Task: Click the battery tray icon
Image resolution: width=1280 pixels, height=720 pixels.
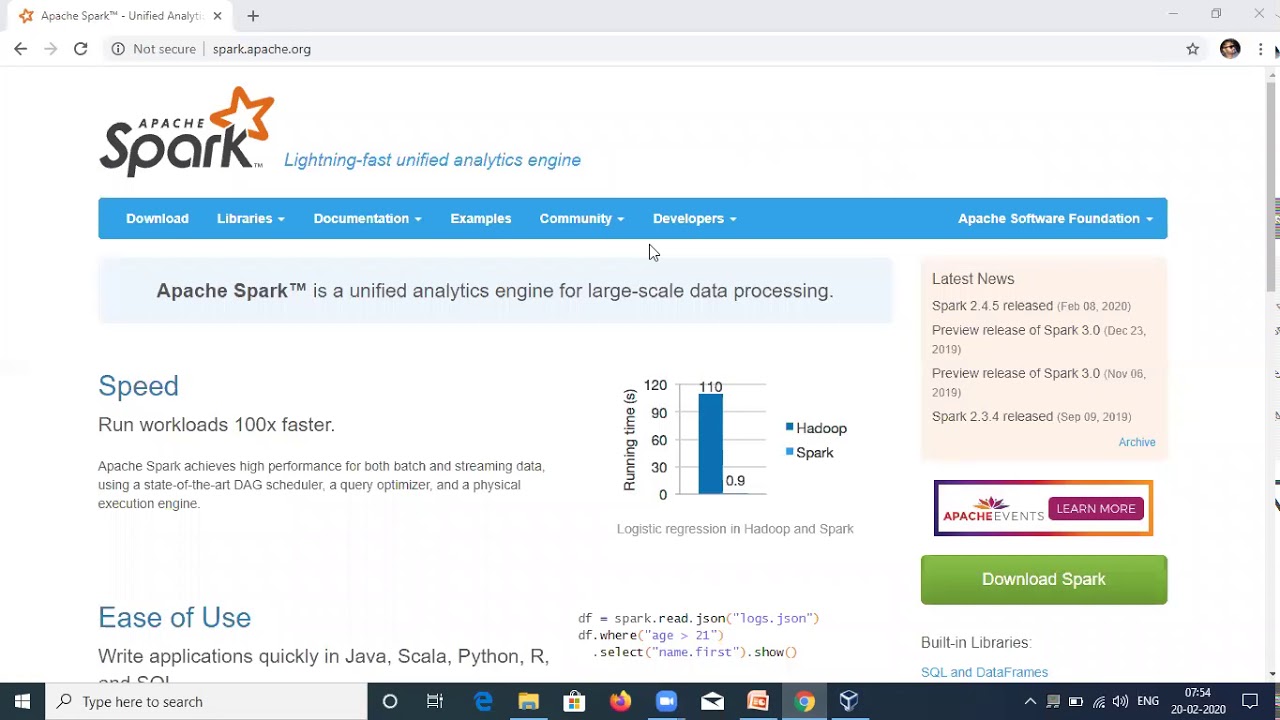Action: (x=1076, y=701)
